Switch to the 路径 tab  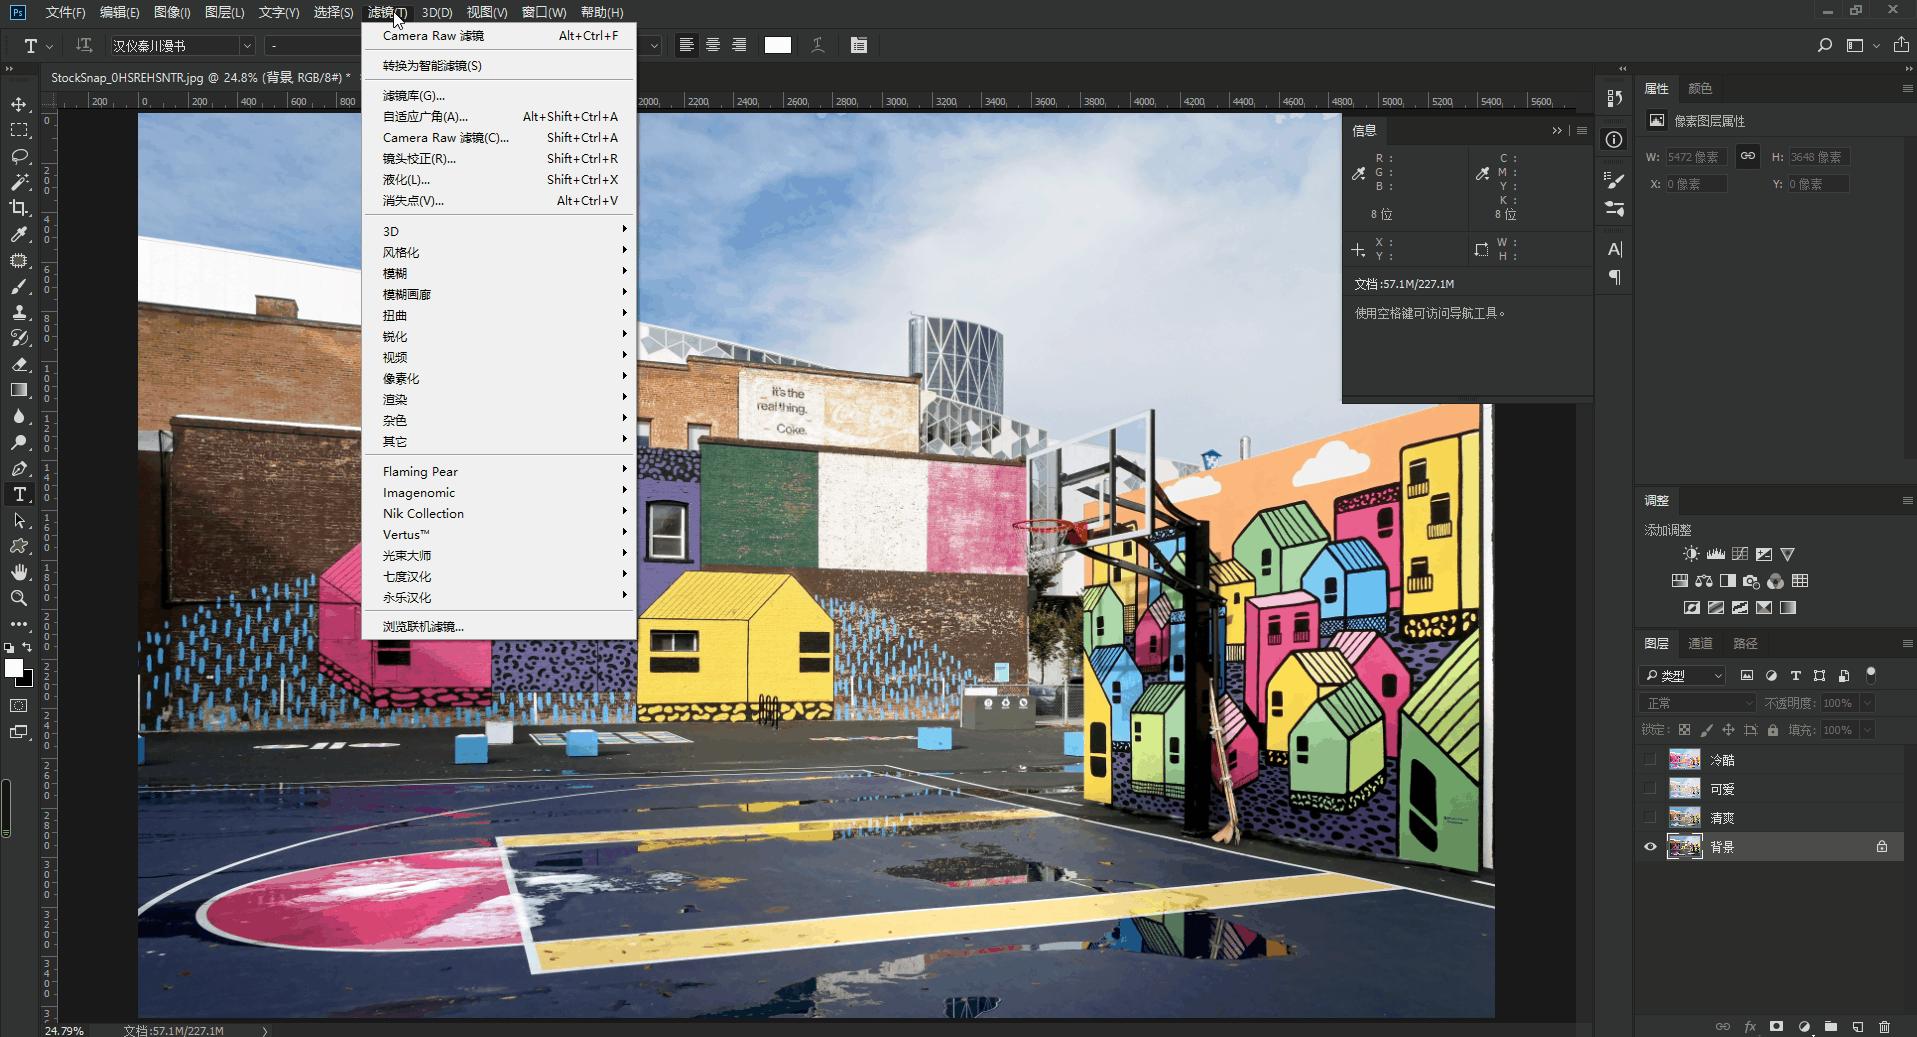(1745, 643)
